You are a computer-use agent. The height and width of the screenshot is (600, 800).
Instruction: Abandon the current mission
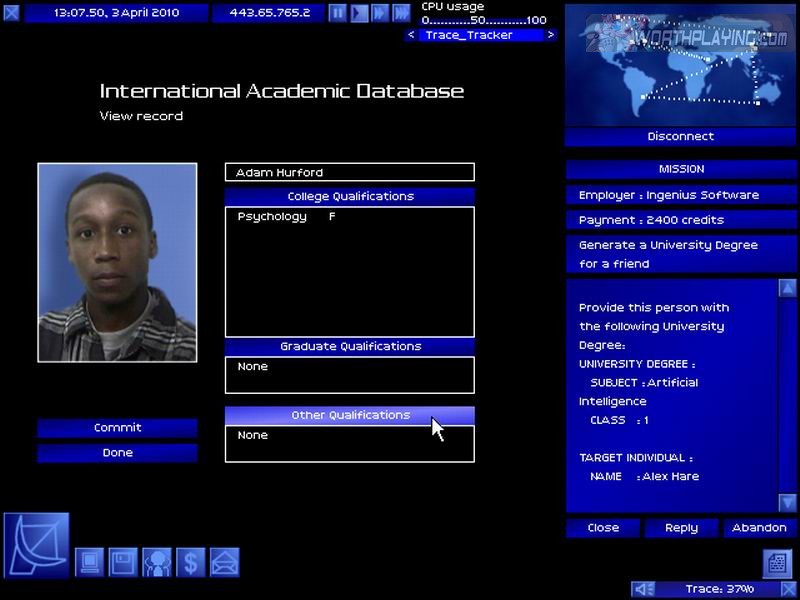click(759, 528)
